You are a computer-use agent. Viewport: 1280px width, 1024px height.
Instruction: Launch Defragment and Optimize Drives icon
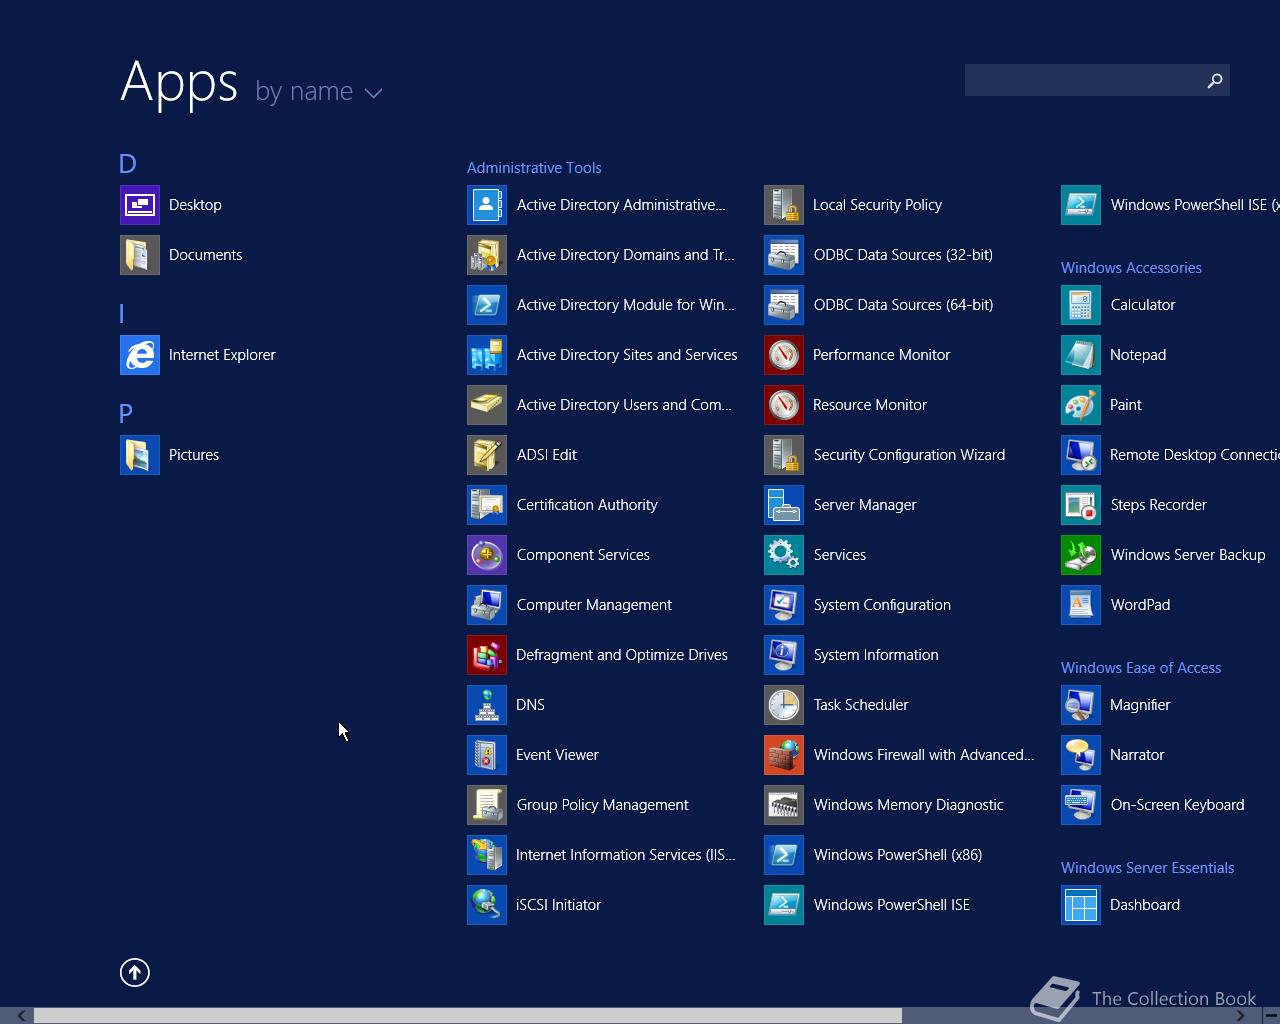487,655
